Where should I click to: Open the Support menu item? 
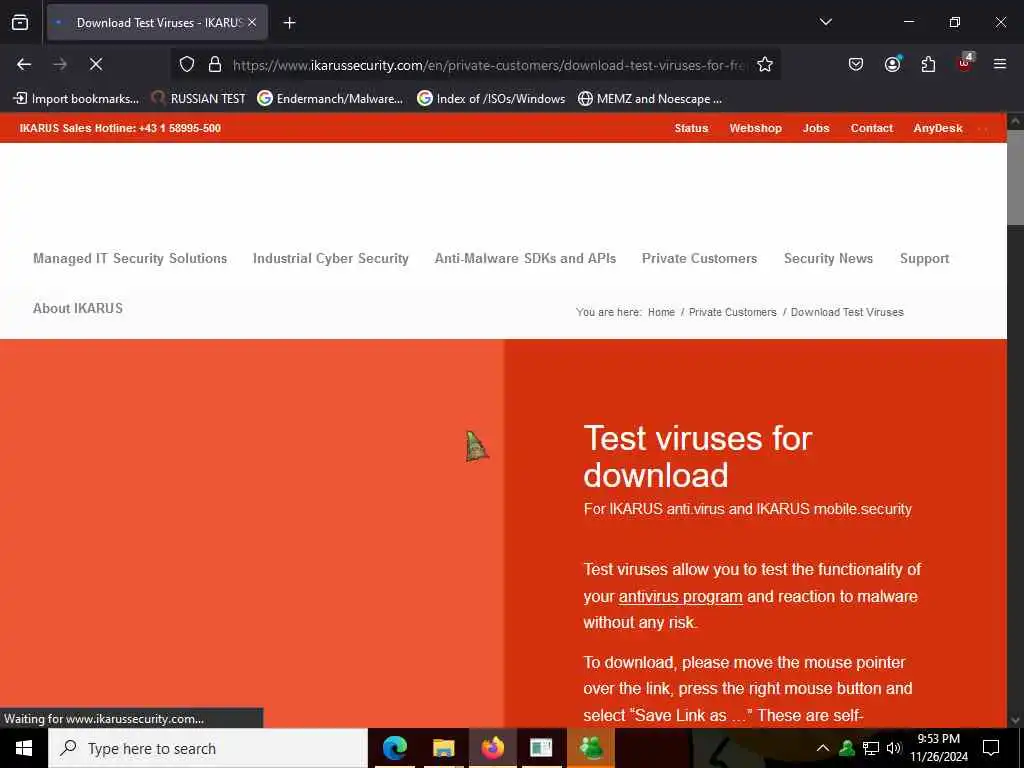[924, 259]
